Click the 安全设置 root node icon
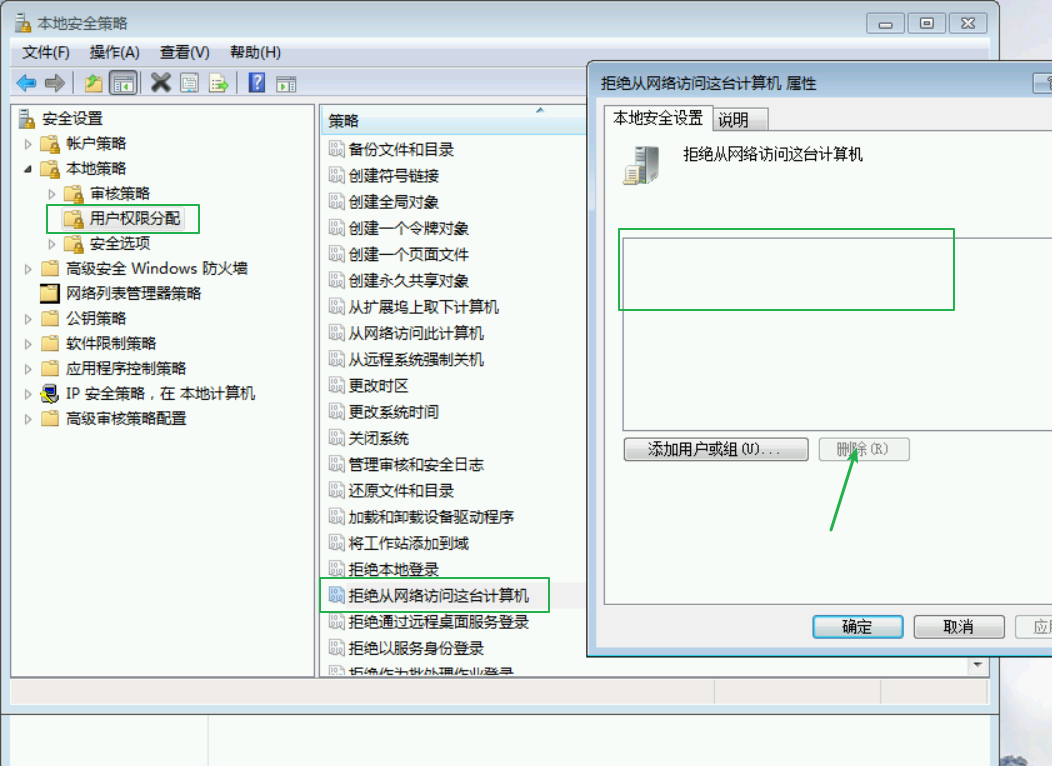 click(26, 119)
